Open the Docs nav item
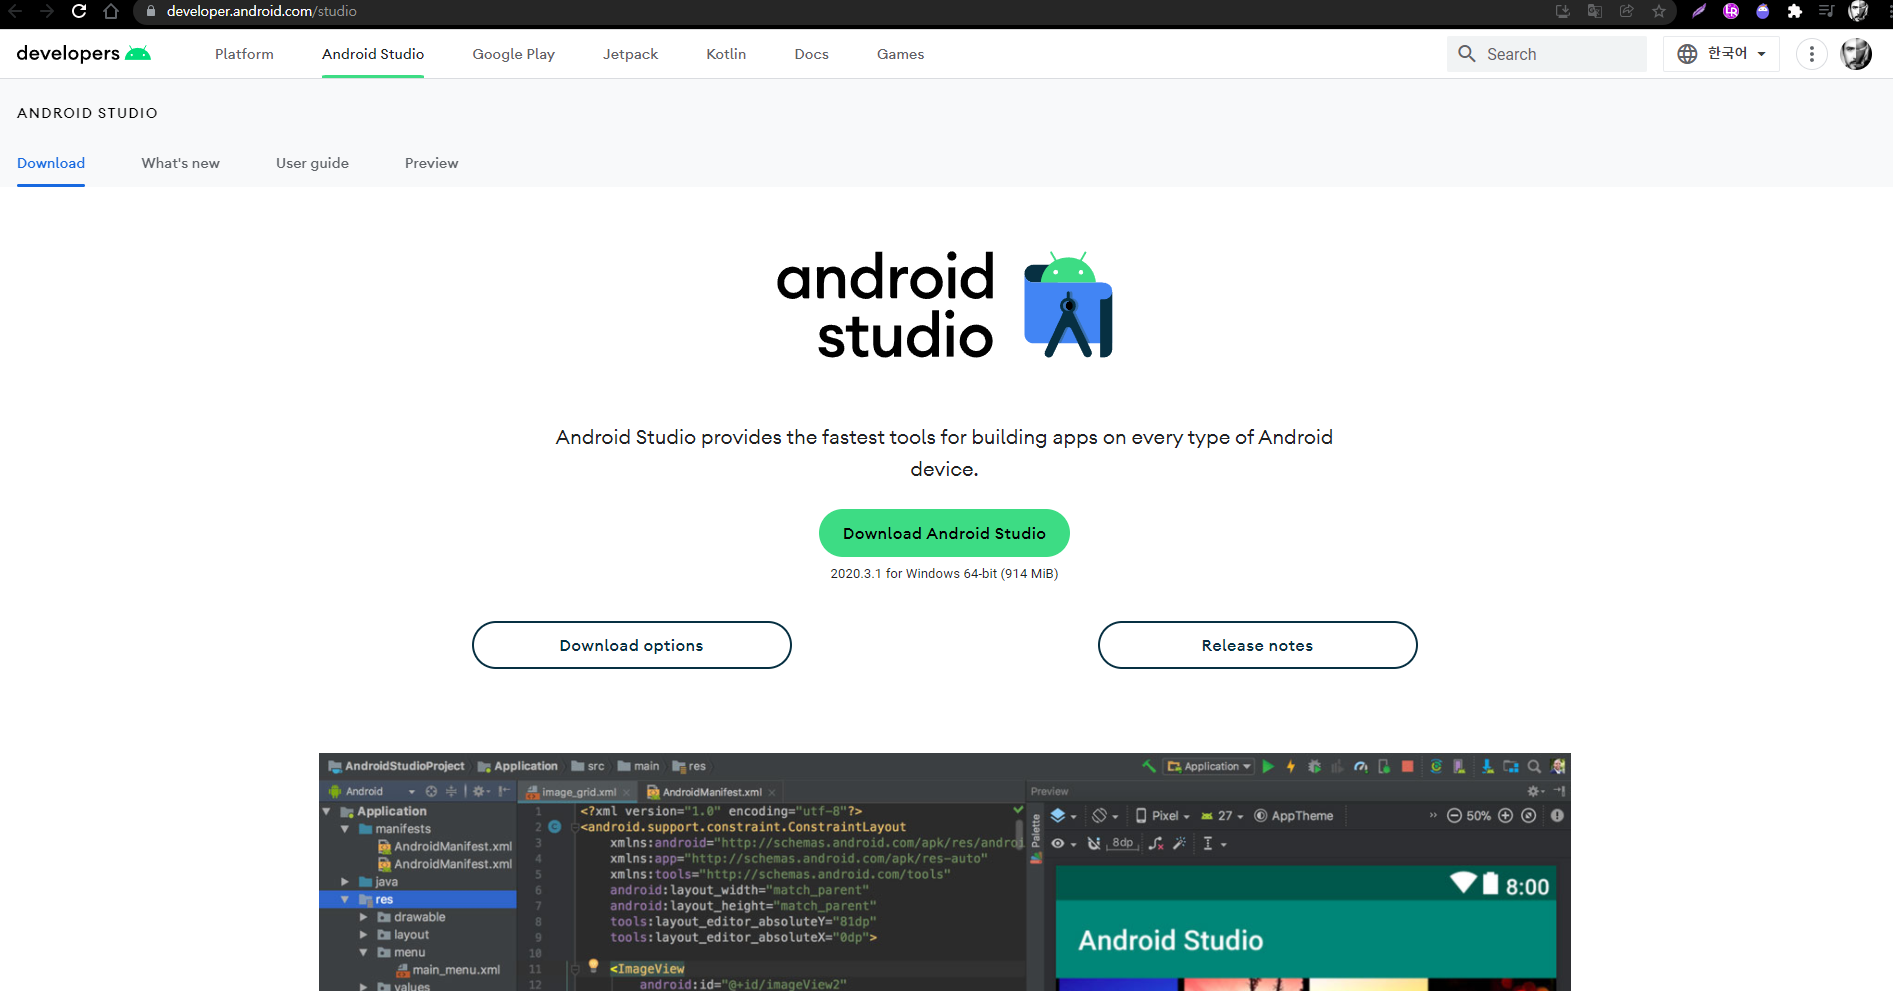Viewport: 1893px width, 991px height. click(x=812, y=54)
